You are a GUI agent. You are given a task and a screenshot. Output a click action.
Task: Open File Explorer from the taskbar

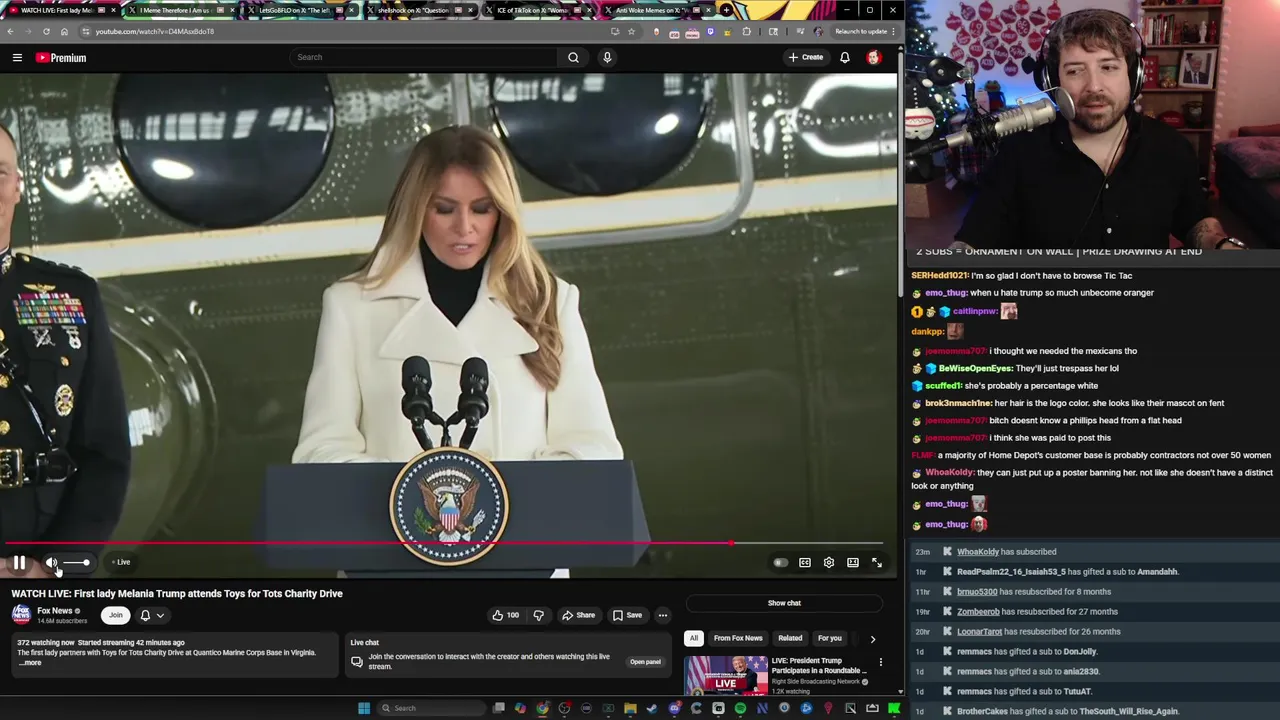[630, 708]
